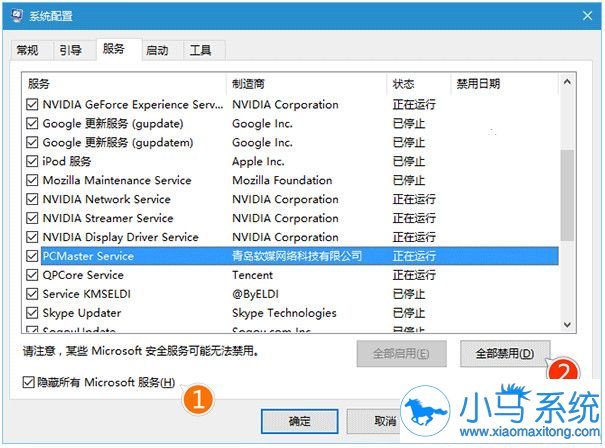Click the vertical scrollbar thumb
The image size is (605, 448).
pos(567,195)
